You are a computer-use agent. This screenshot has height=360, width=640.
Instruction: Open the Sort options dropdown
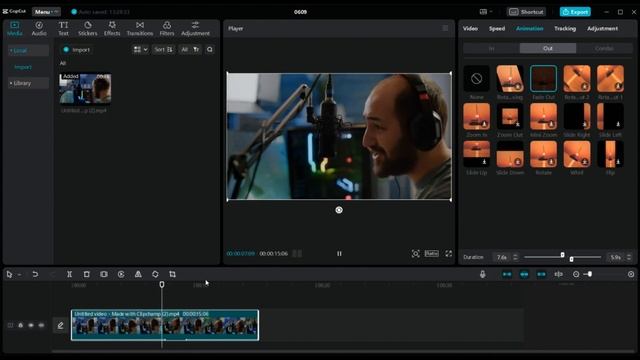[163, 50]
